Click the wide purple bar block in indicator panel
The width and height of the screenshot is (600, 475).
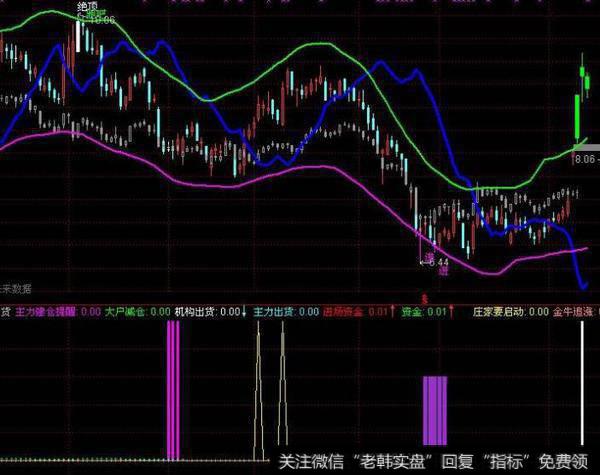(x=435, y=411)
